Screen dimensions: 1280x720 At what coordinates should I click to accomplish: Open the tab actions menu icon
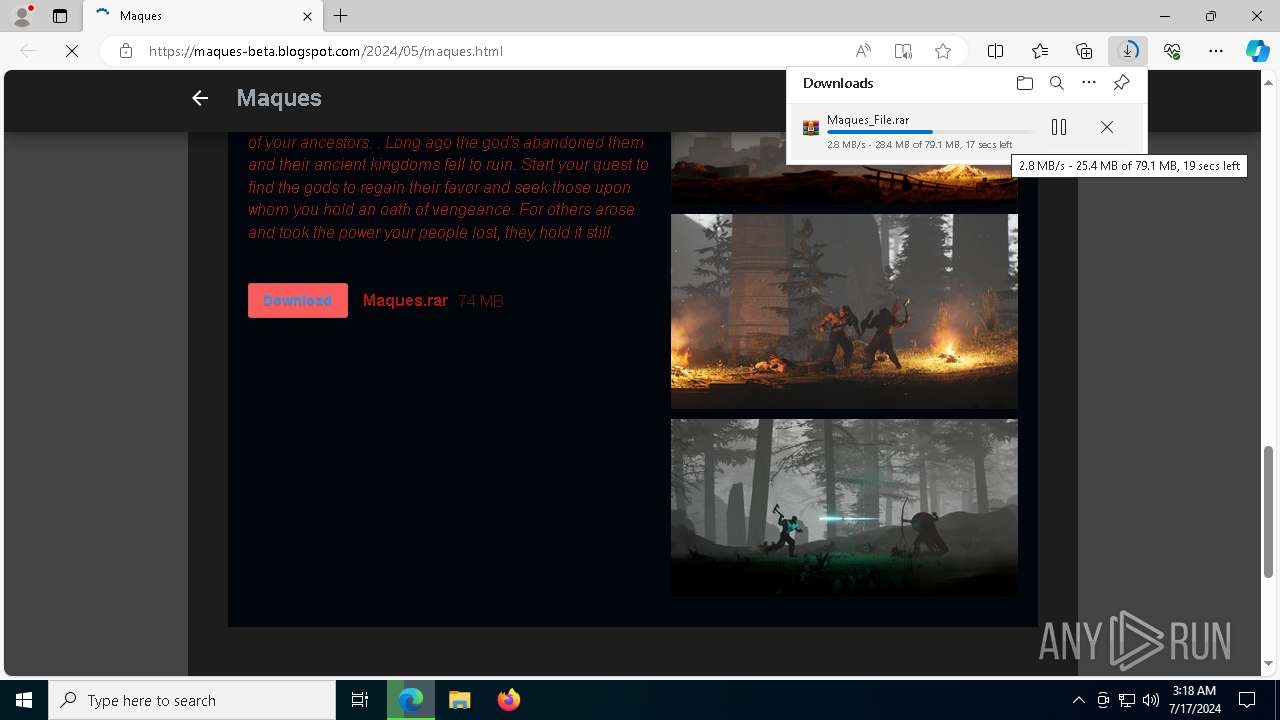pos(60,16)
